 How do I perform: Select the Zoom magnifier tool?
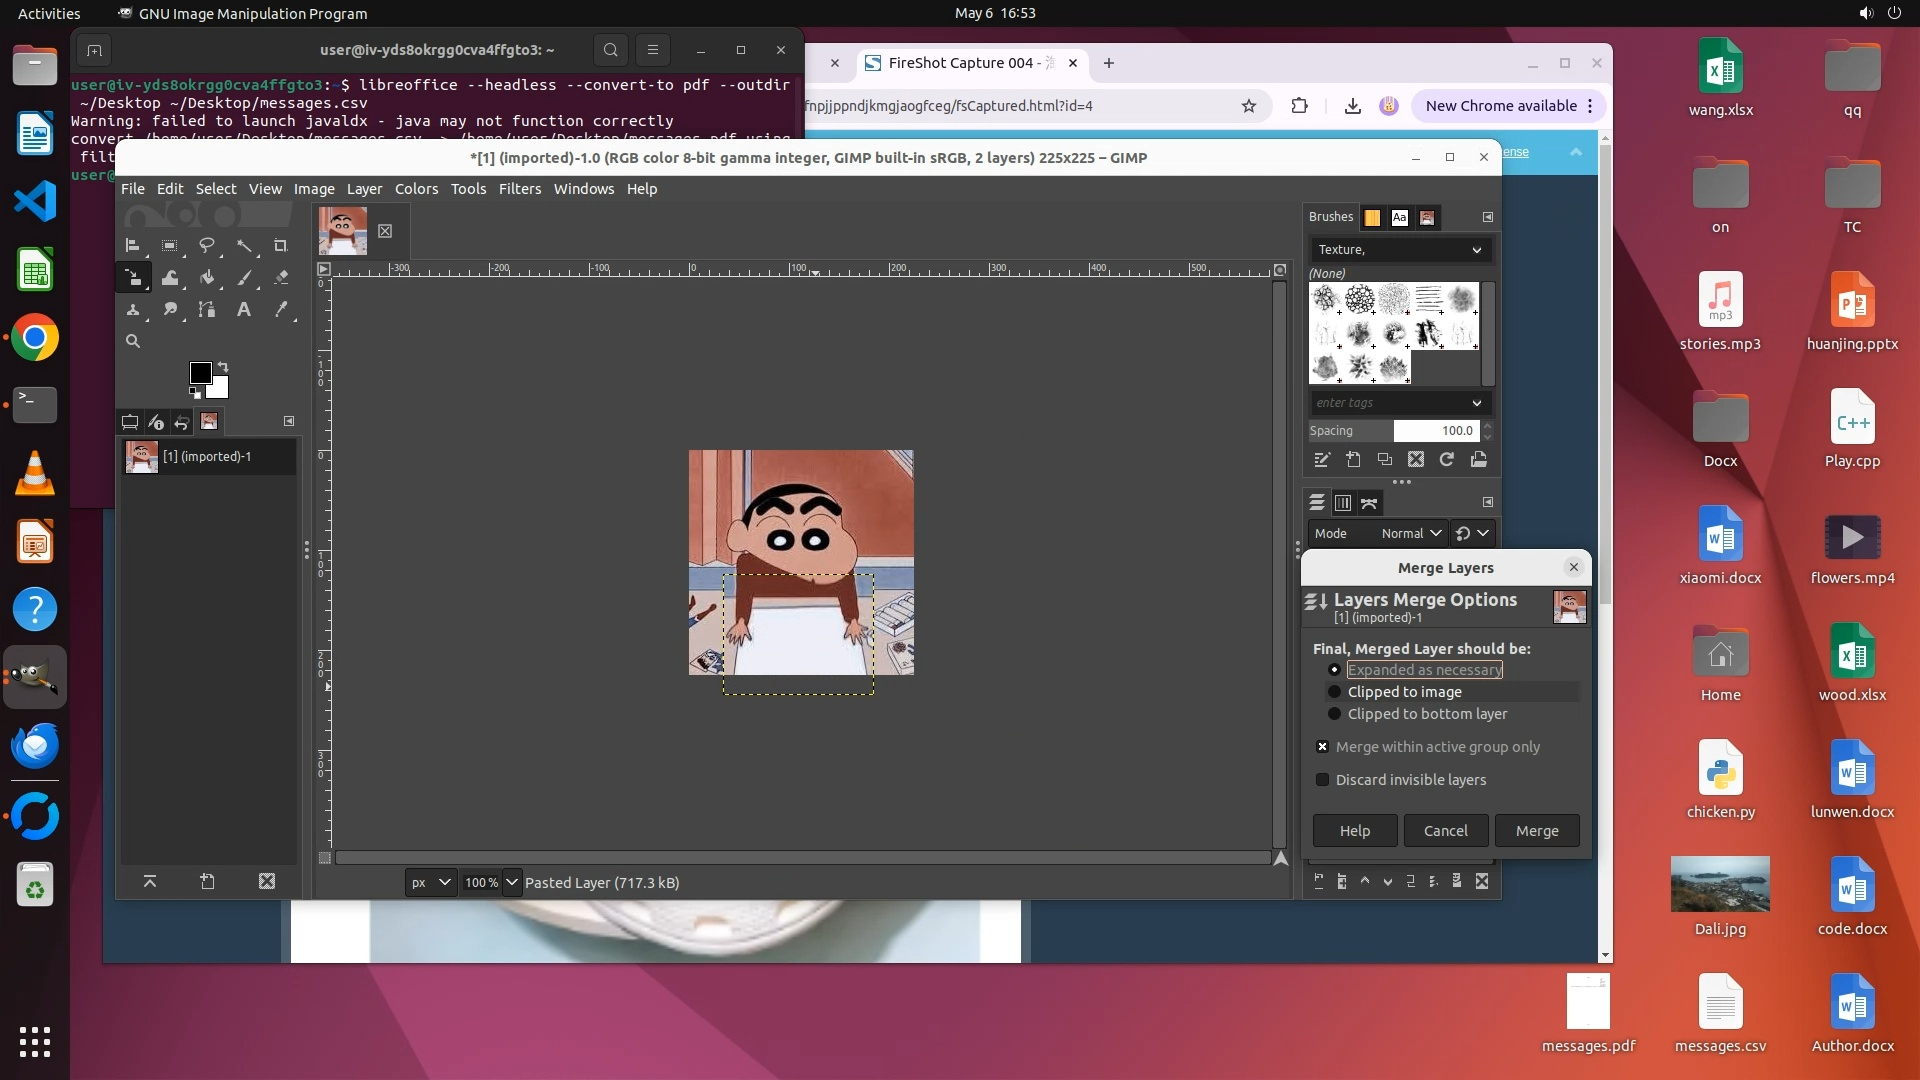click(x=132, y=341)
